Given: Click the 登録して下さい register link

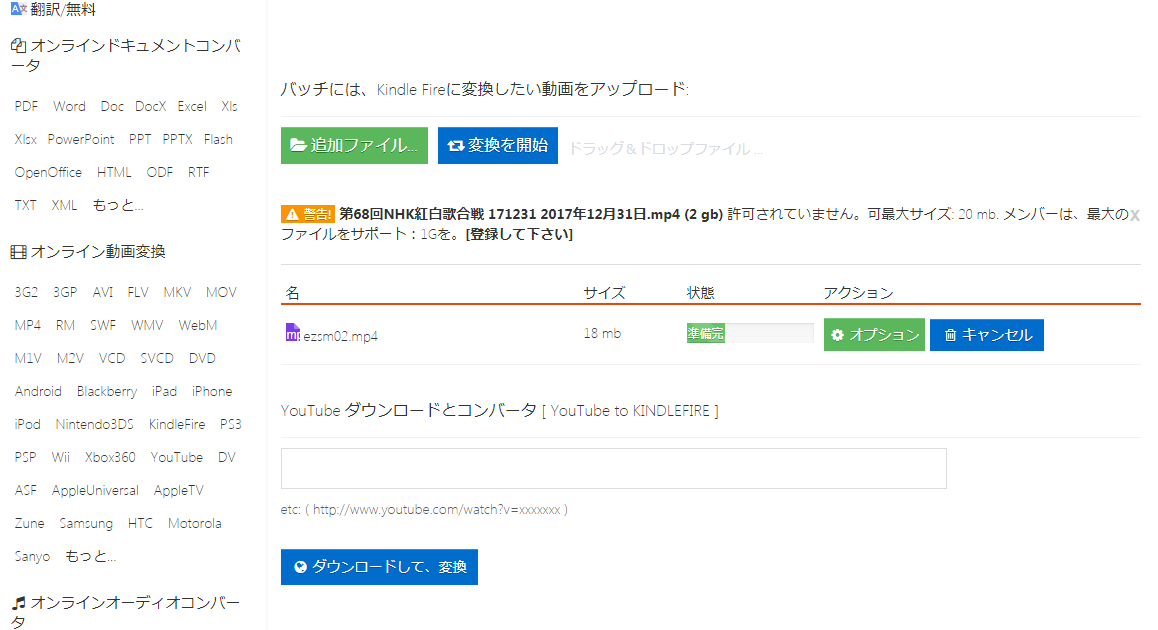Looking at the screenshot, I should pyautogui.click(x=519, y=234).
